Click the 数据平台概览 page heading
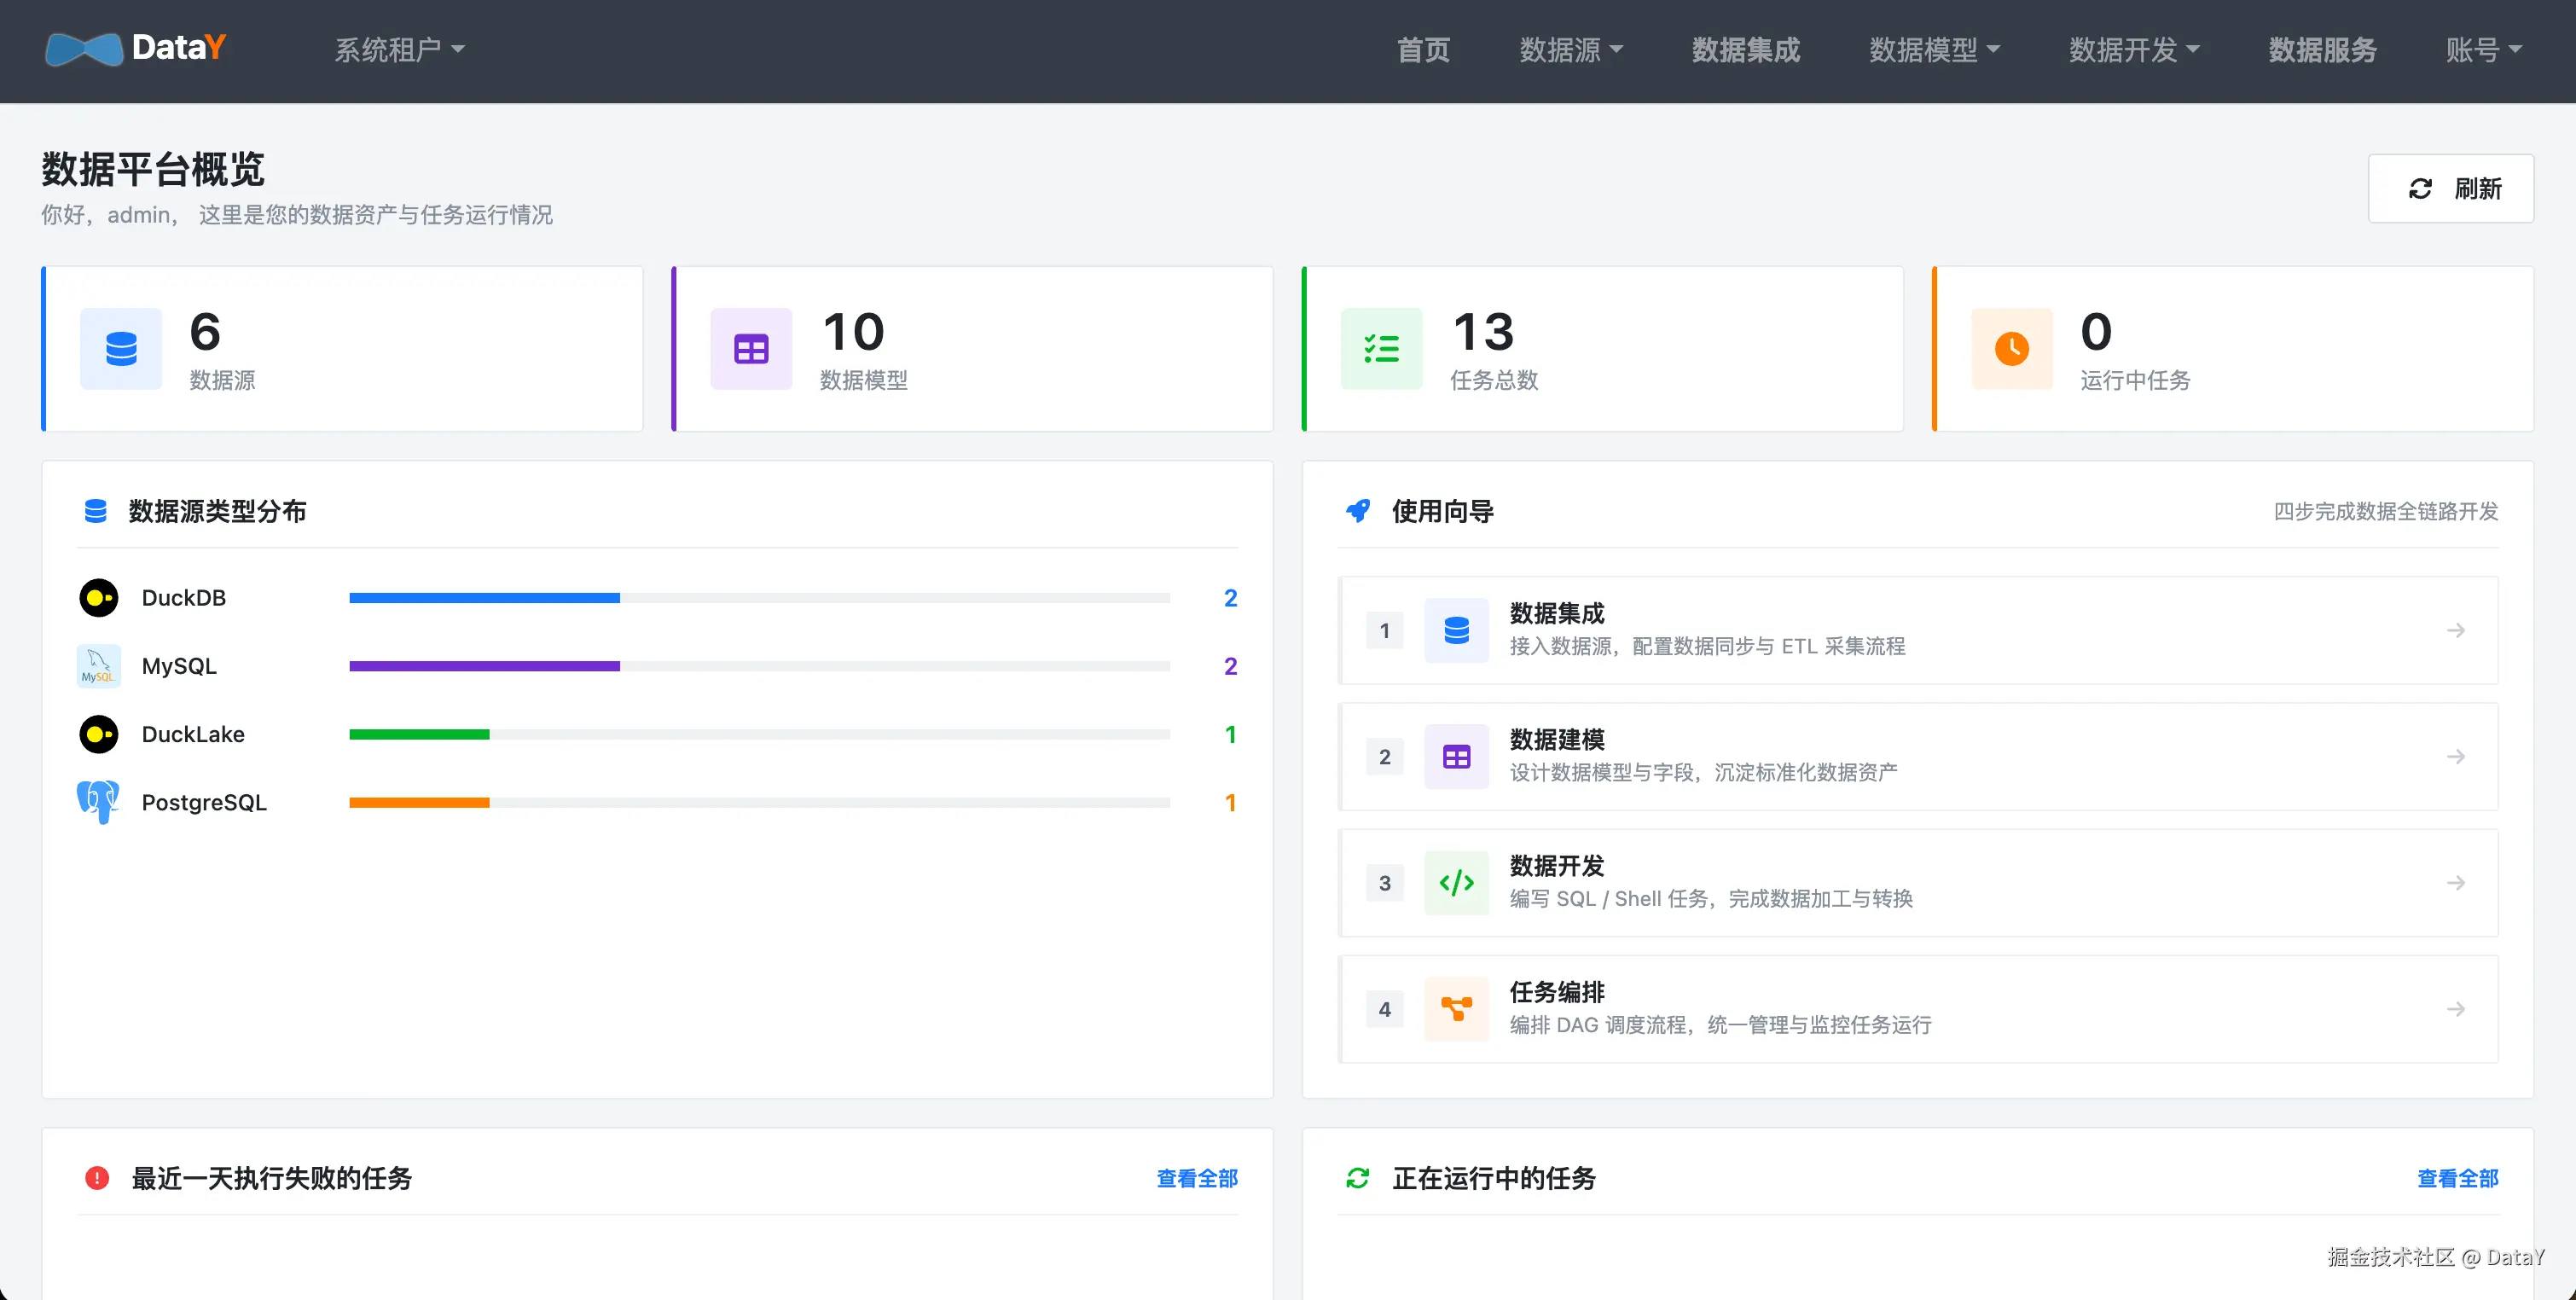 pos(153,168)
